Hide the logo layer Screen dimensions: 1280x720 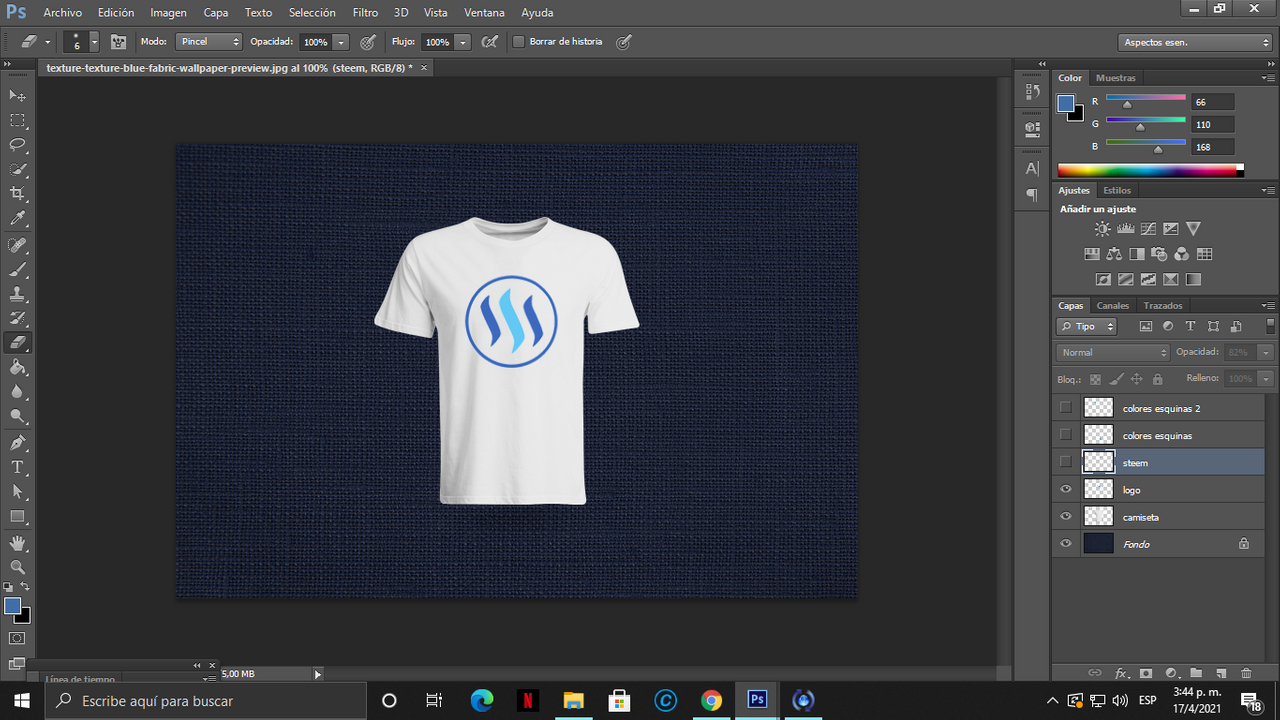(1066, 489)
